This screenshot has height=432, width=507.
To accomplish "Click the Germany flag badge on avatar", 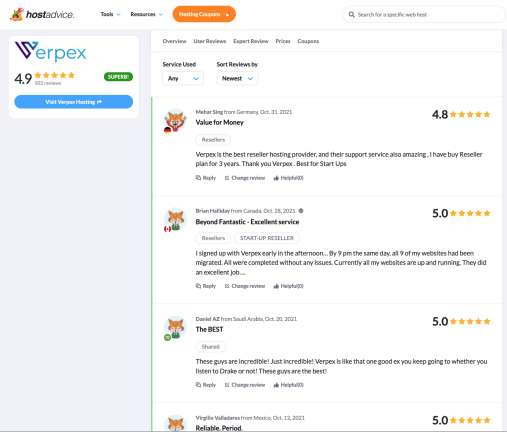I will tap(167, 130).
